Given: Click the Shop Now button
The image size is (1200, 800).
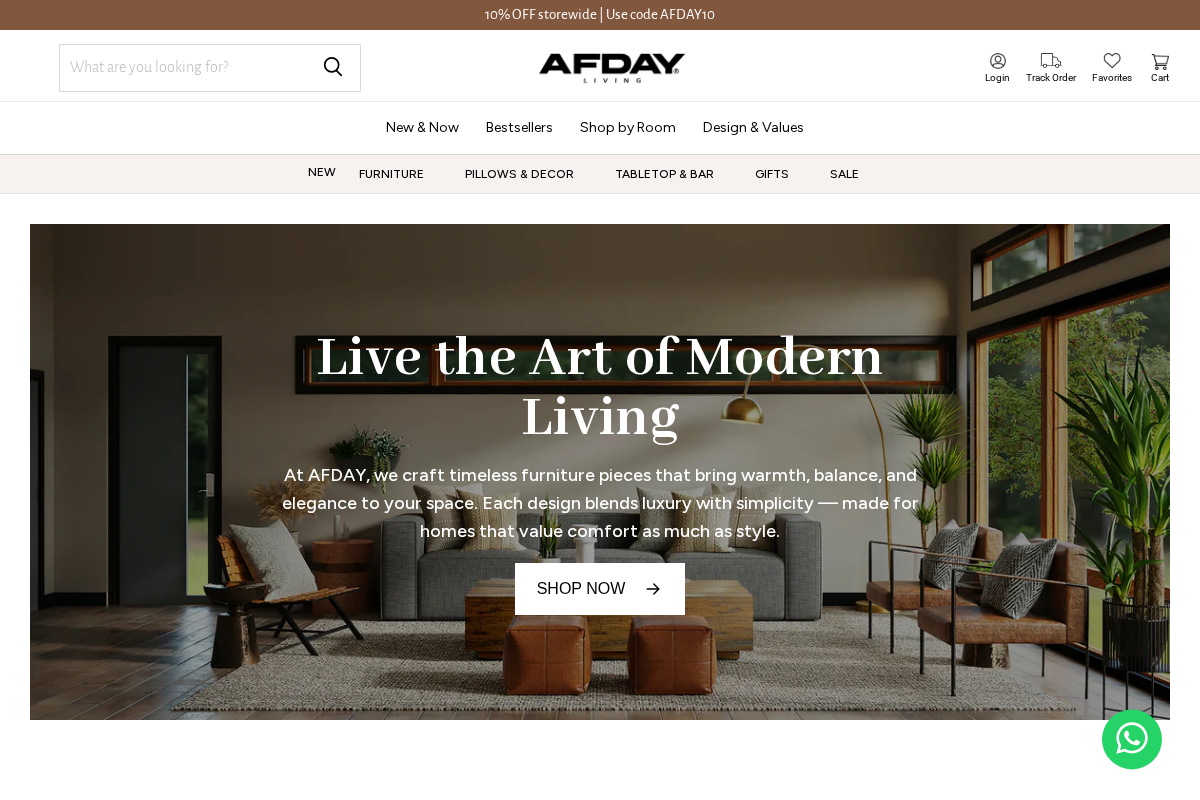Looking at the screenshot, I should click(600, 589).
